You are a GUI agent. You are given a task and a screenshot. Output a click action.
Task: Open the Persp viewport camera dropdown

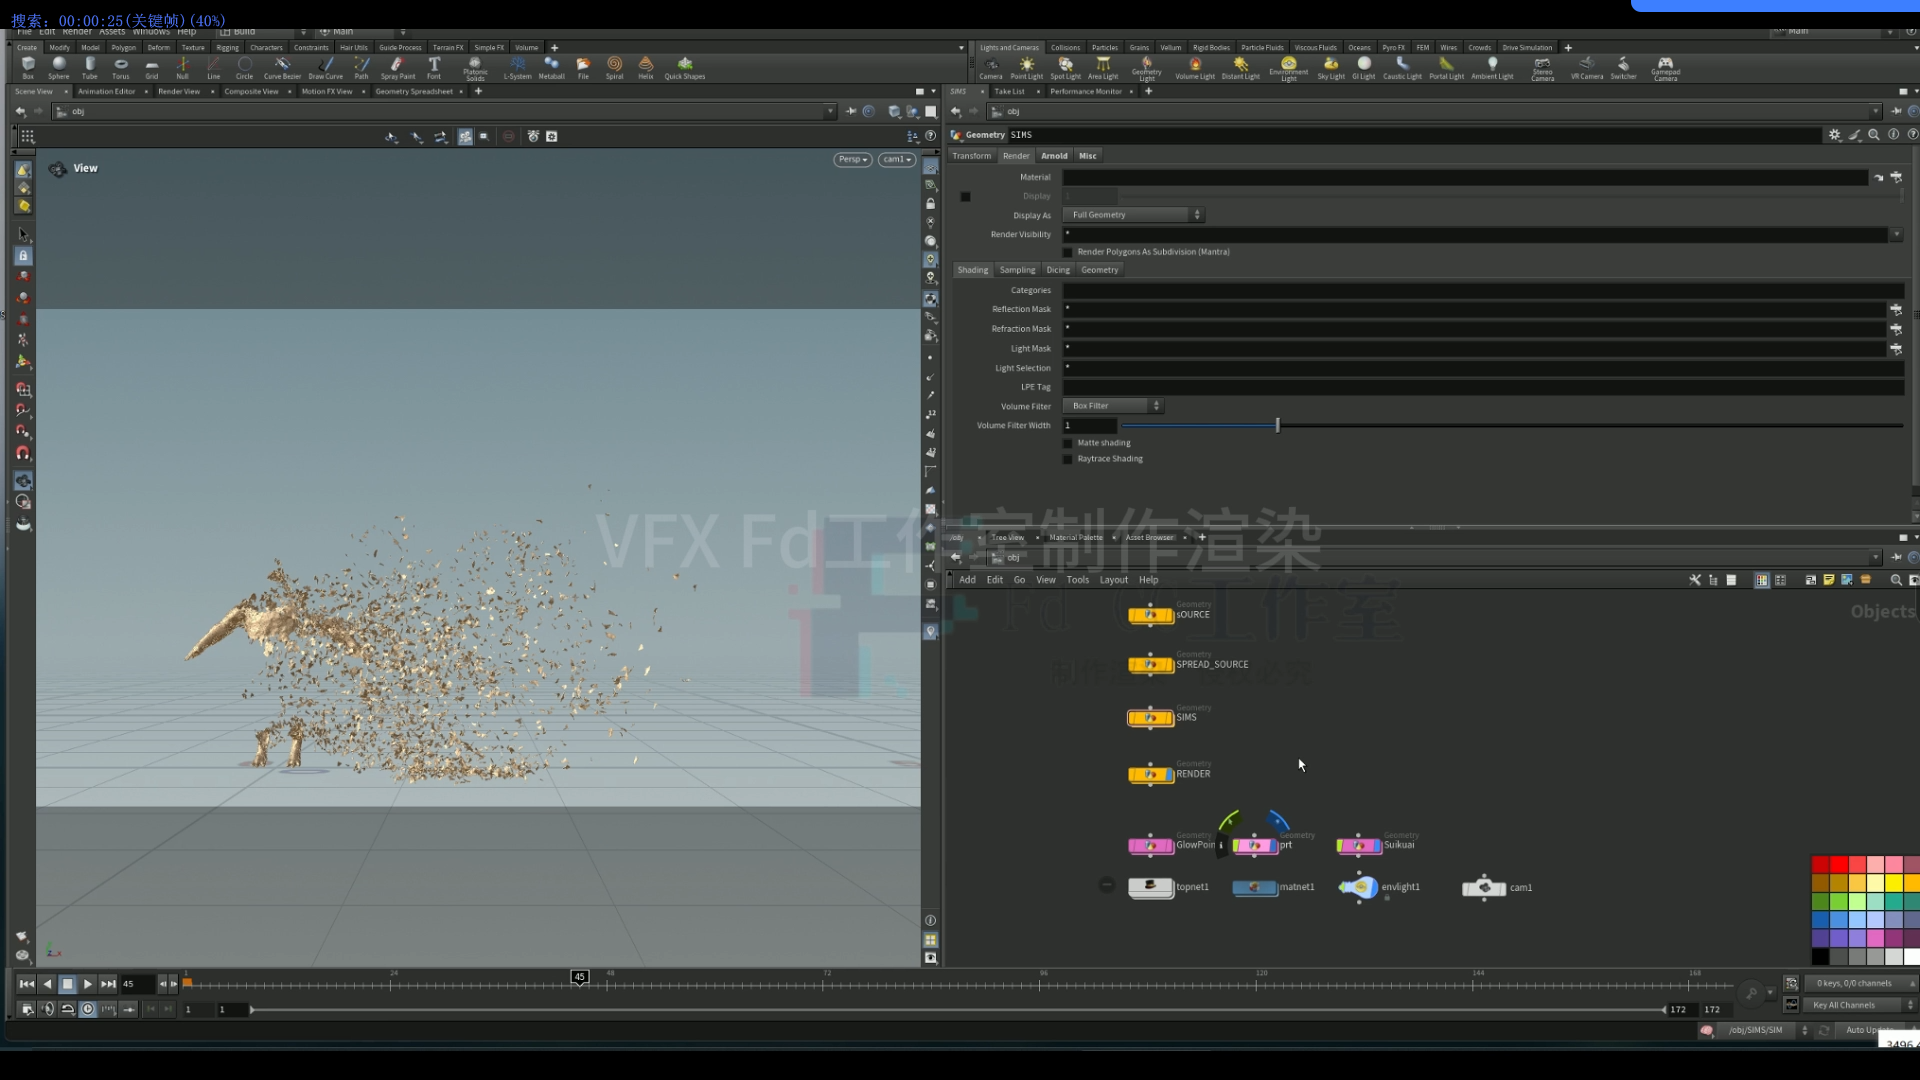tap(852, 160)
